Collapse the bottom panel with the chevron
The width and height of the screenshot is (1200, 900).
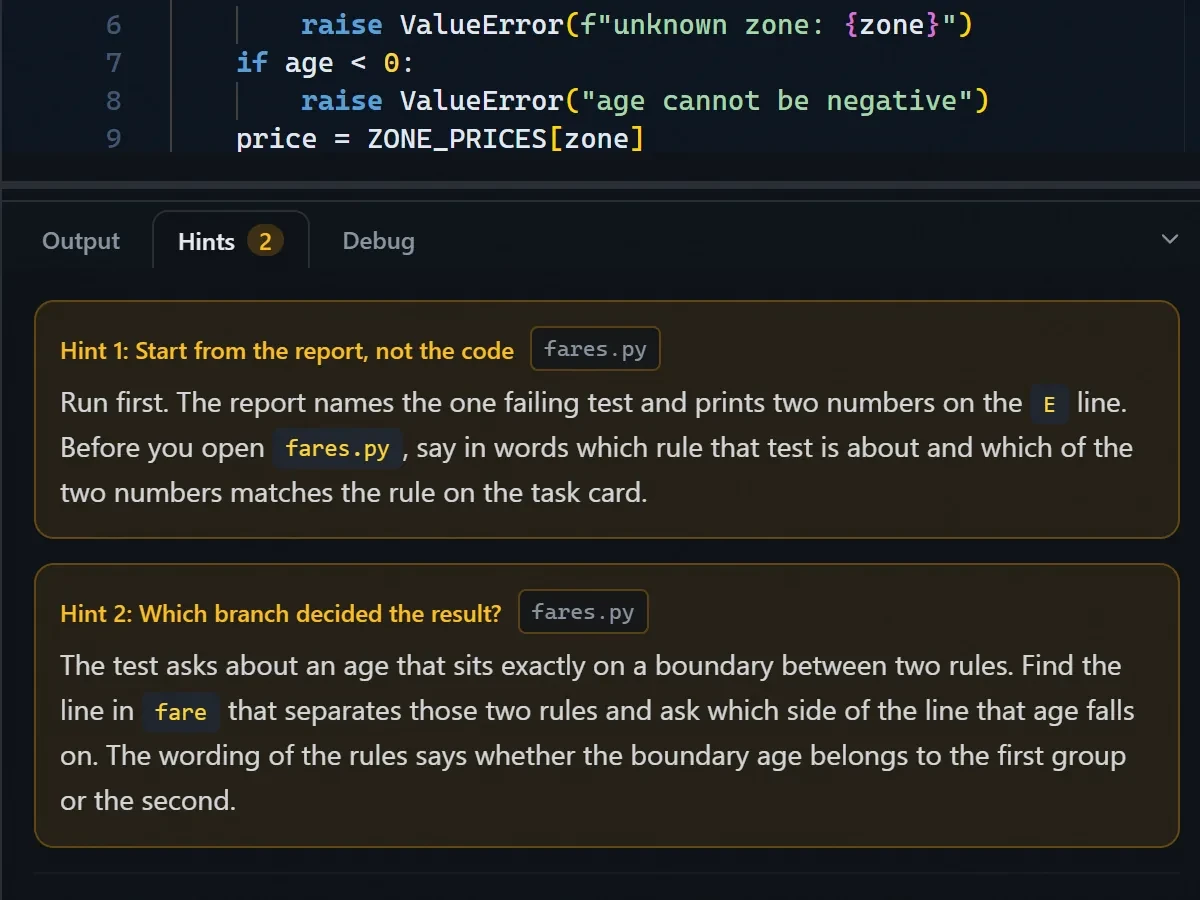coord(1170,239)
